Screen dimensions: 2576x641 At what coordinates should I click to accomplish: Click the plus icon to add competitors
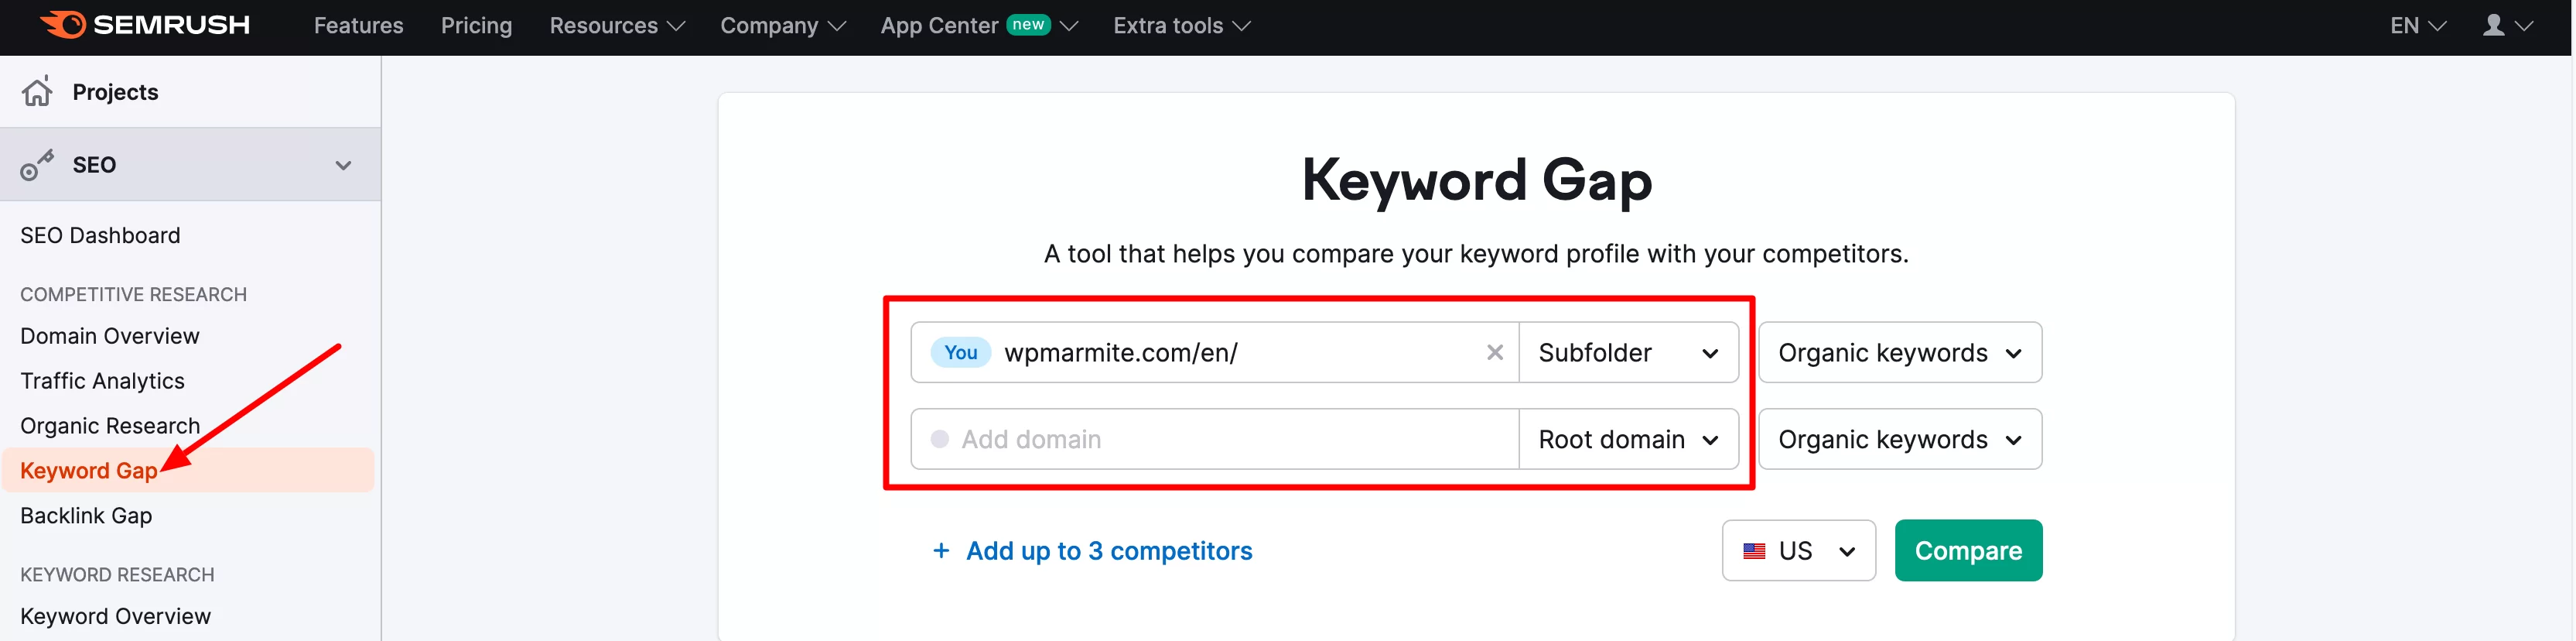tap(940, 551)
